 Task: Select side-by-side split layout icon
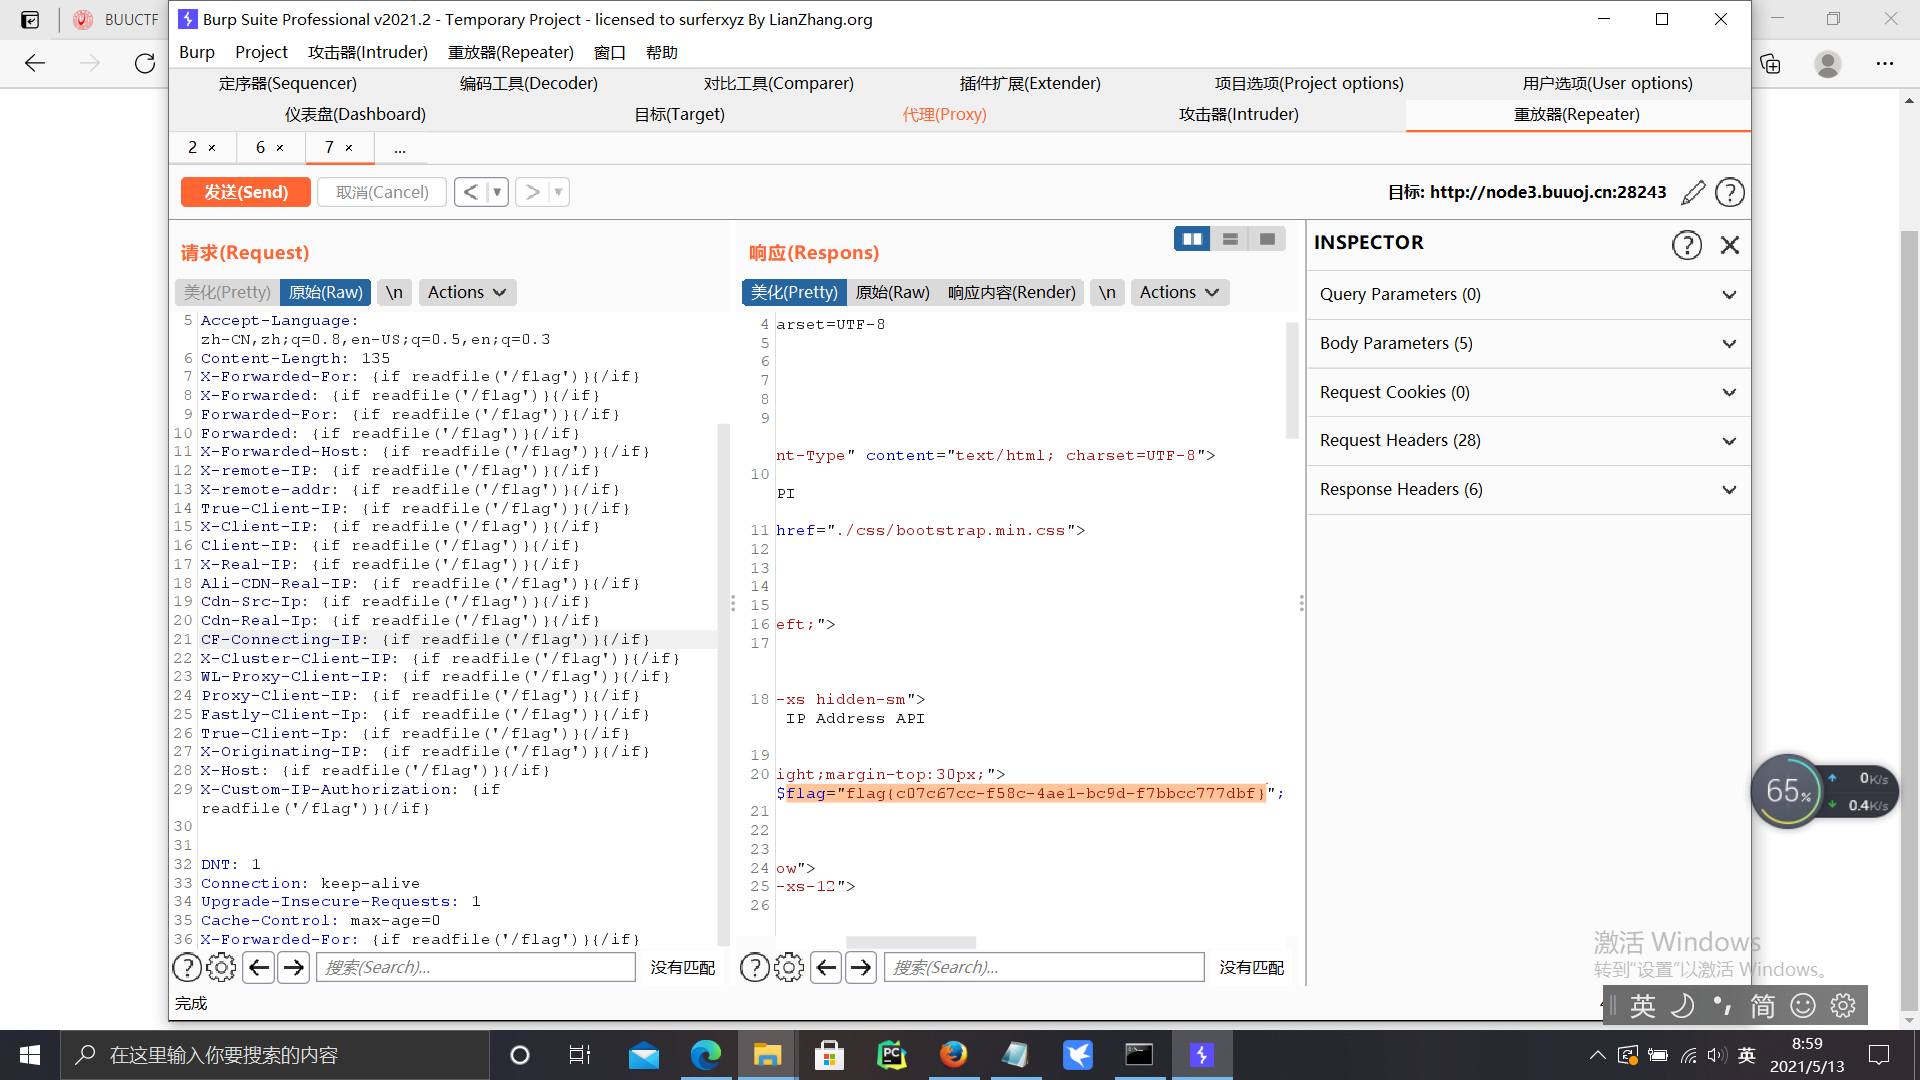[1192, 239]
